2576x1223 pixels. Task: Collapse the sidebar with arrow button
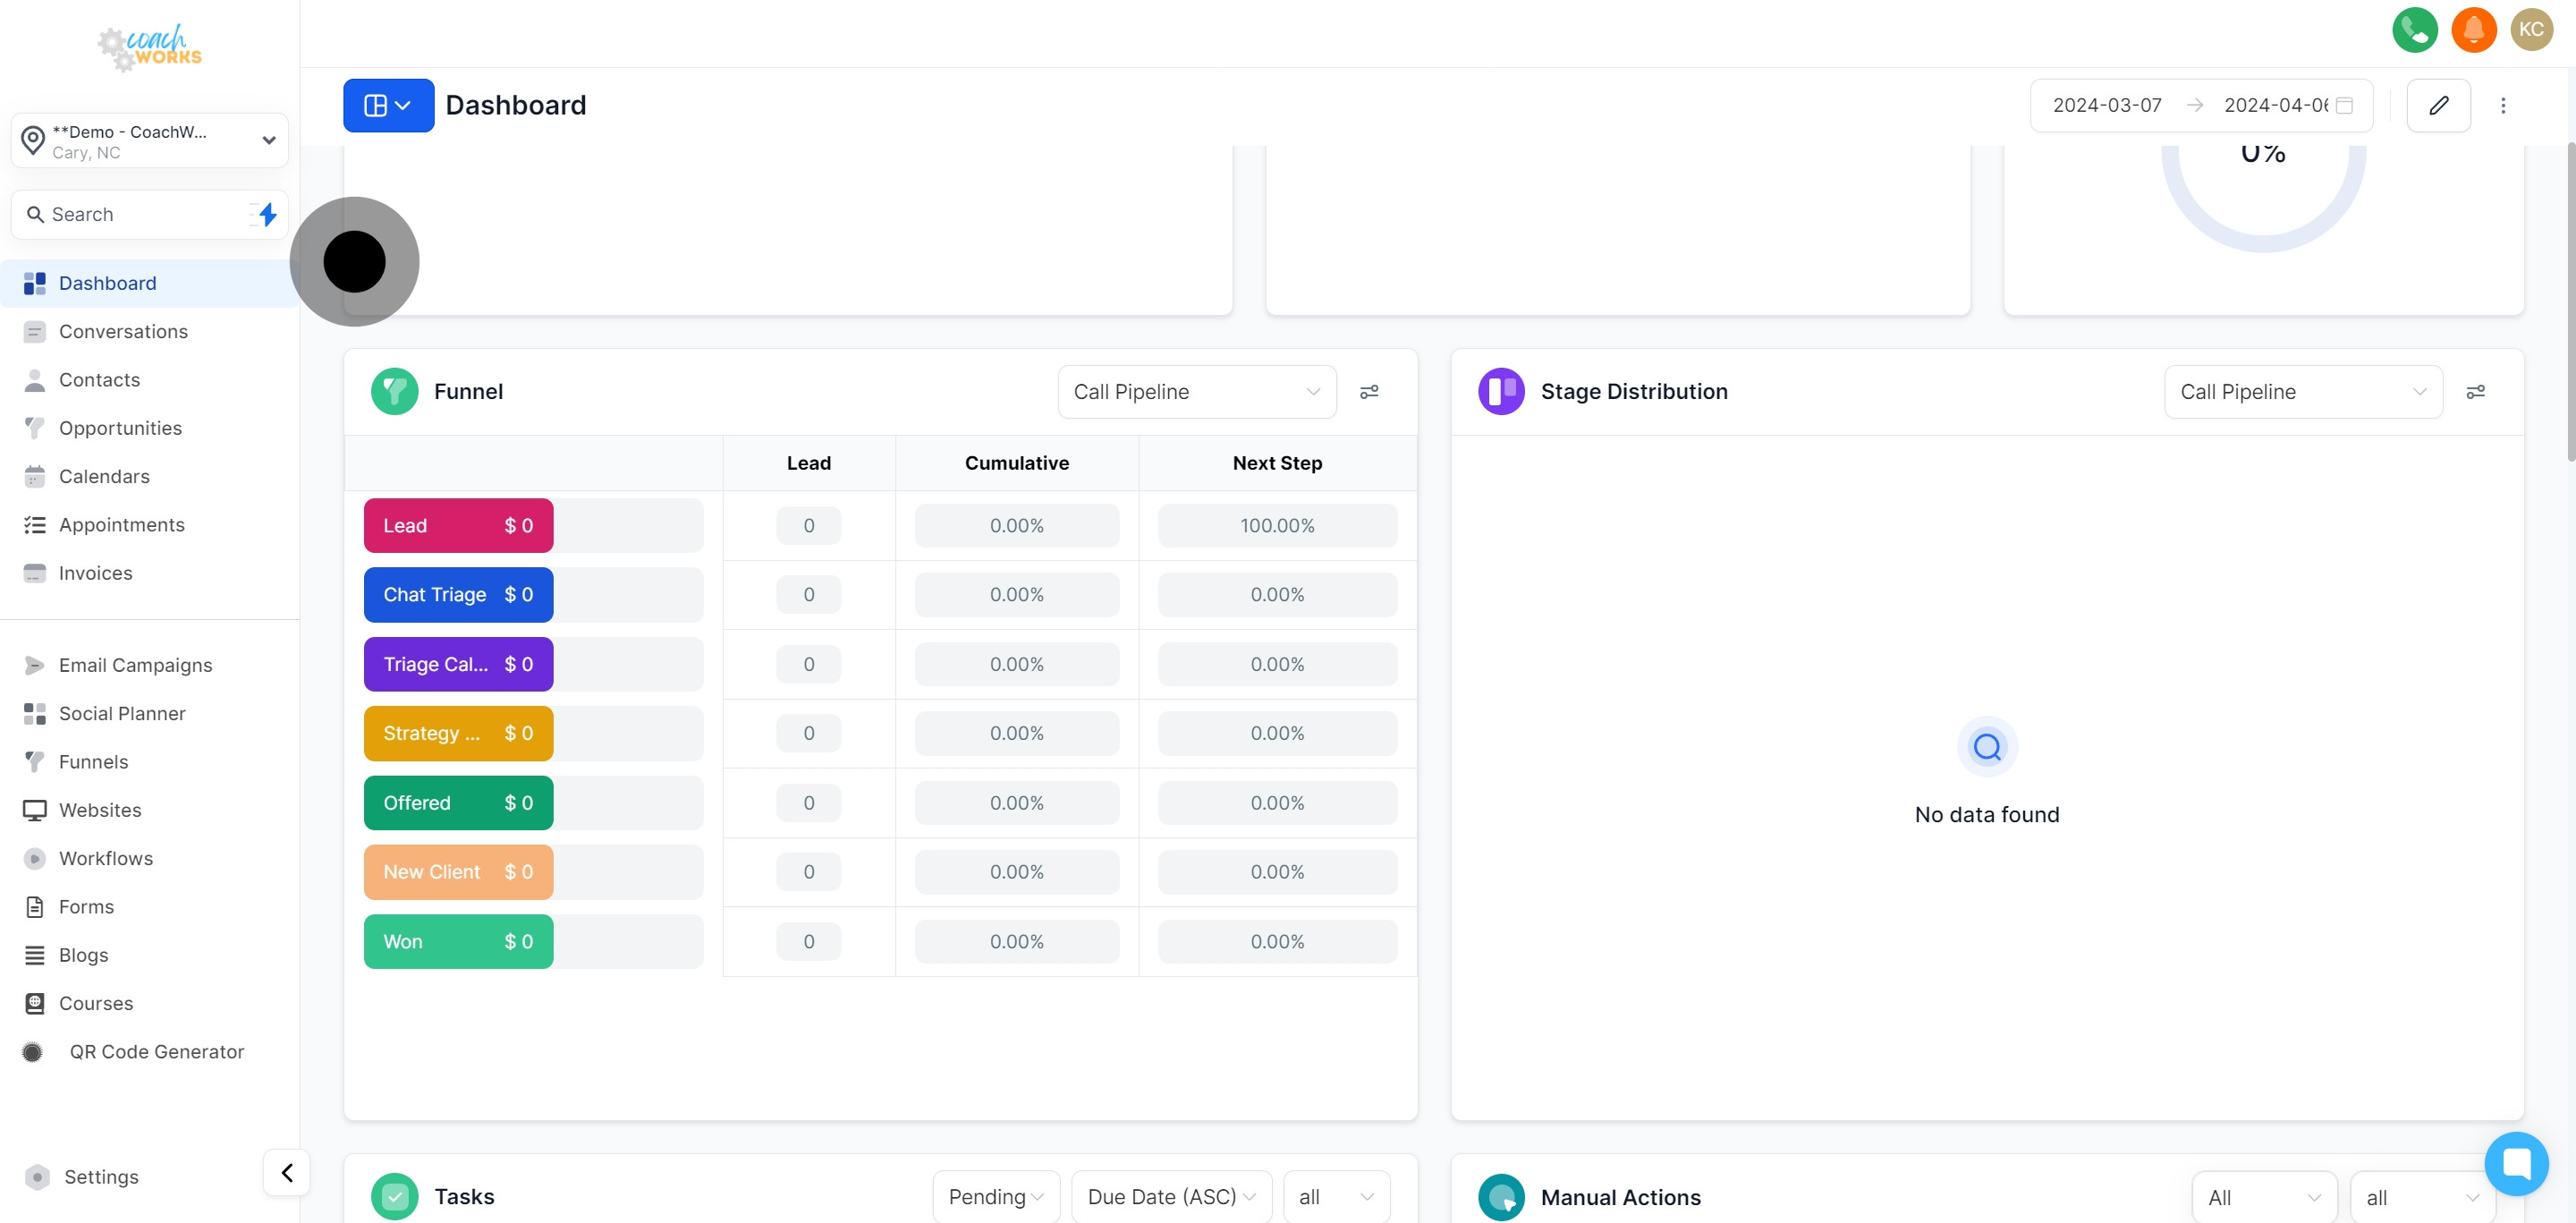pos(287,1172)
